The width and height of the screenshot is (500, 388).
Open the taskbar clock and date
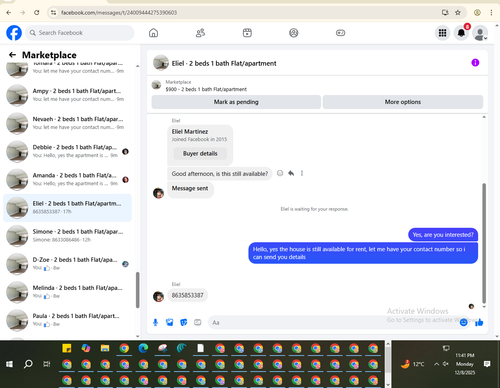click(x=465, y=364)
